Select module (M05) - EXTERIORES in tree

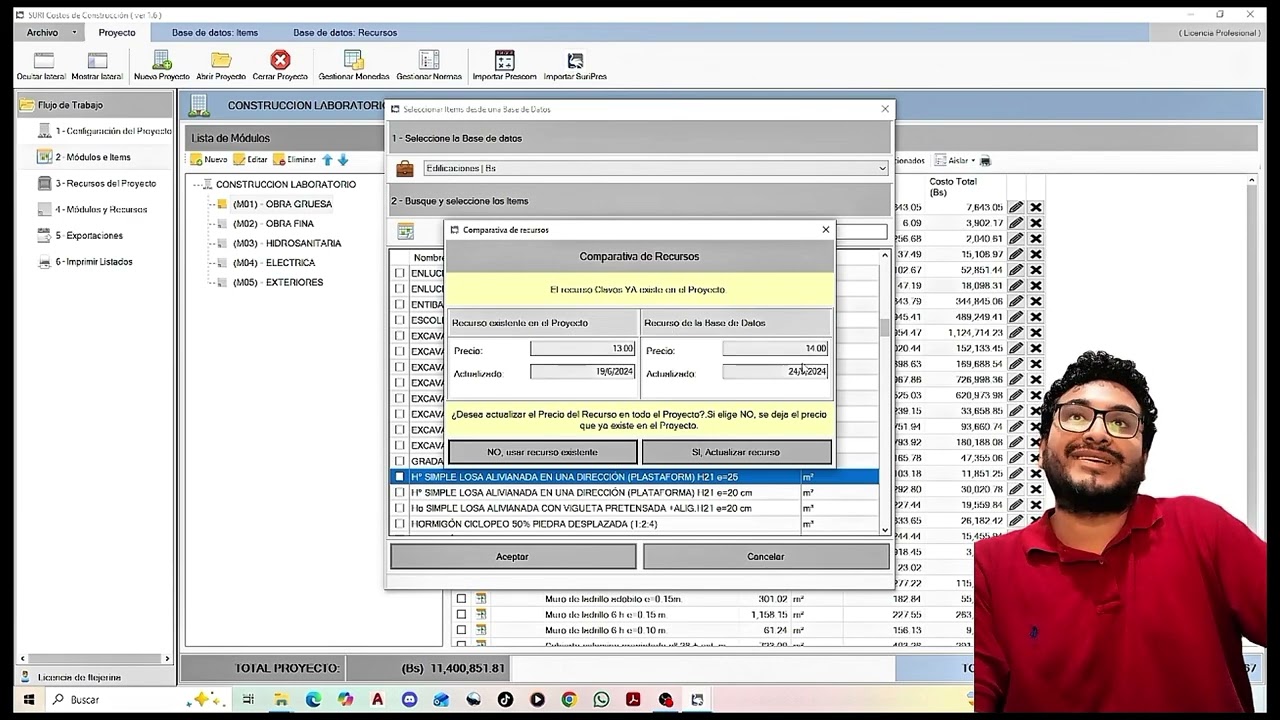278,282
